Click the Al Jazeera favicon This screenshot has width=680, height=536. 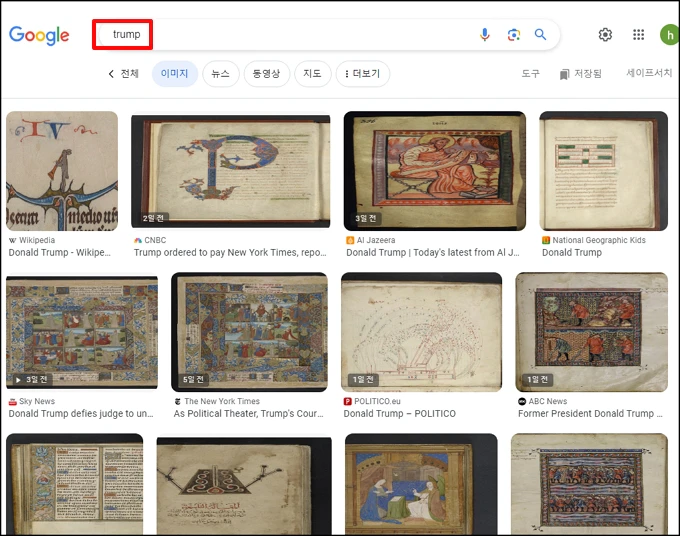[350, 240]
